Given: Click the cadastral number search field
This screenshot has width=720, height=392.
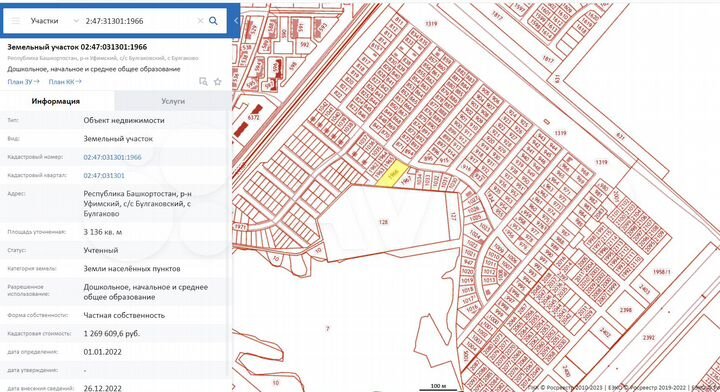Looking at the screenshot, I should 139,21.
